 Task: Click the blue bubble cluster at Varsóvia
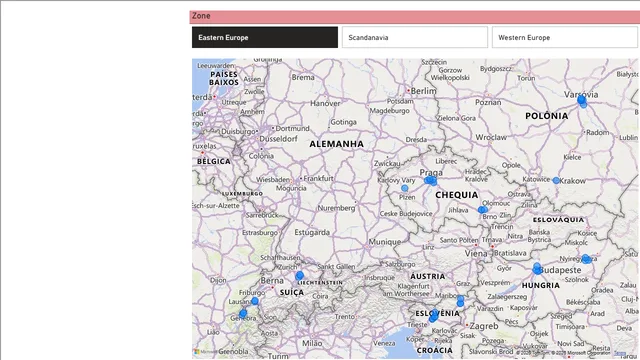point(582,101)
